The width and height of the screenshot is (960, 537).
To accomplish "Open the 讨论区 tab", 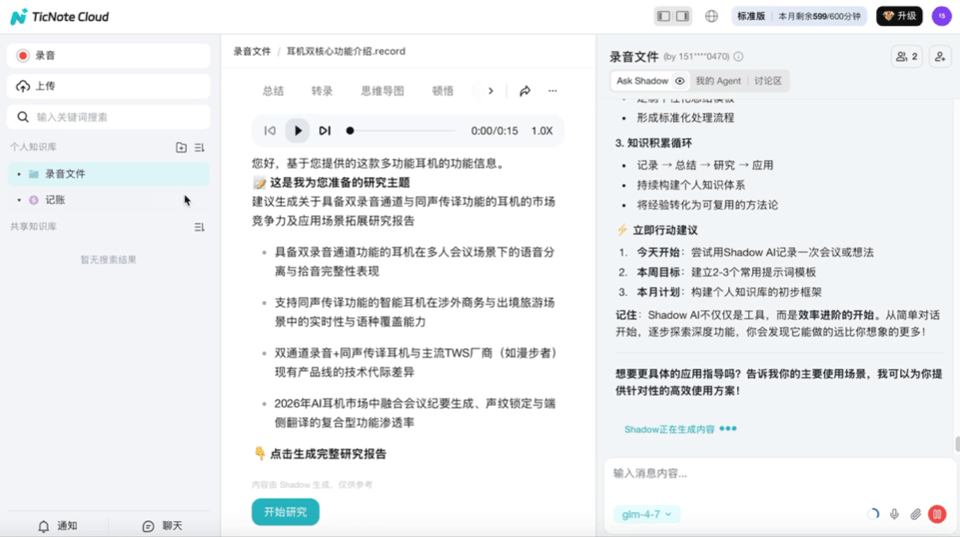I will point(768,81).
